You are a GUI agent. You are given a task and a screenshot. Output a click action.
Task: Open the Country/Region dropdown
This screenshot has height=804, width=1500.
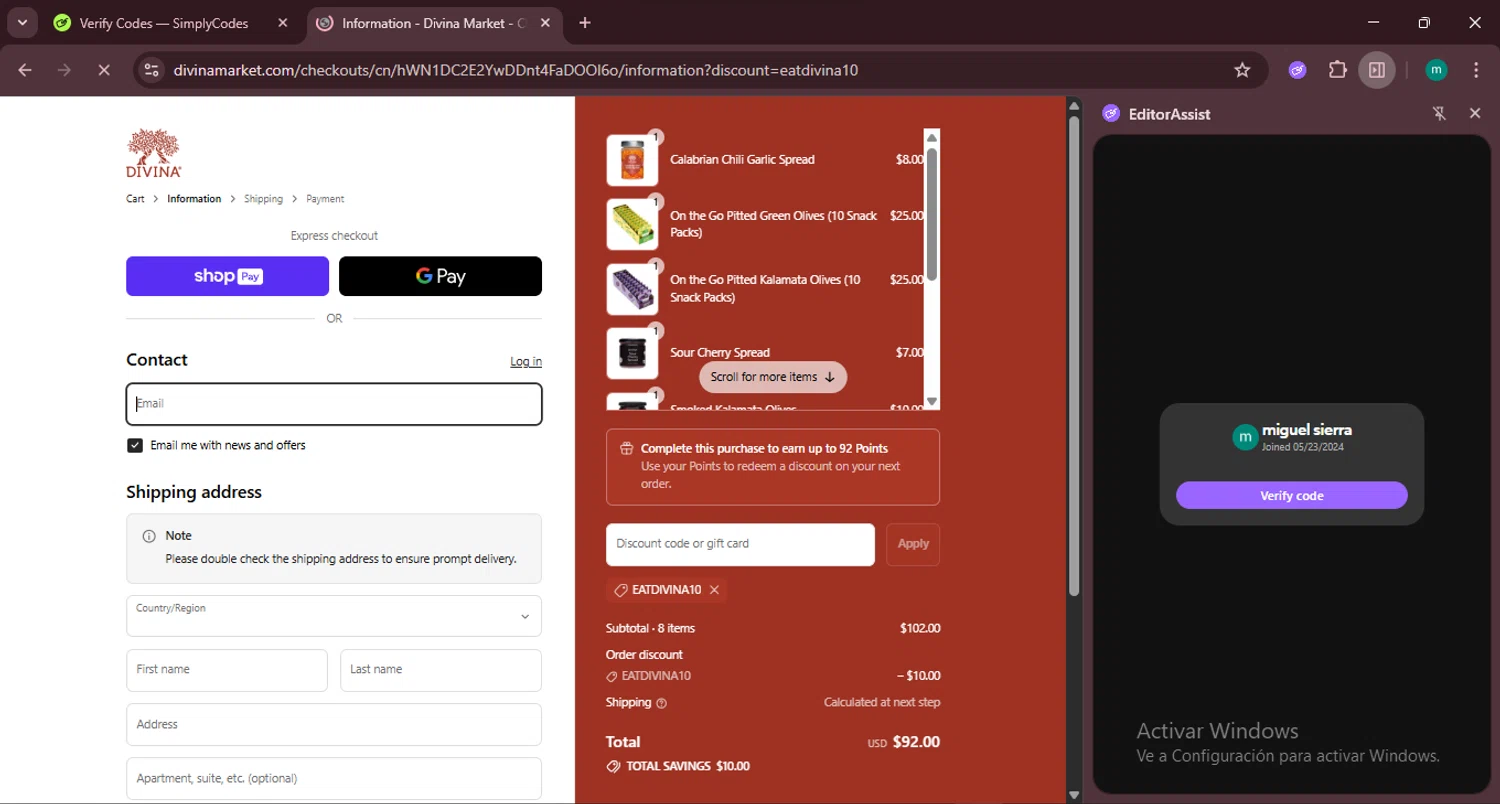pyautogui.click(x=334, y=616)
